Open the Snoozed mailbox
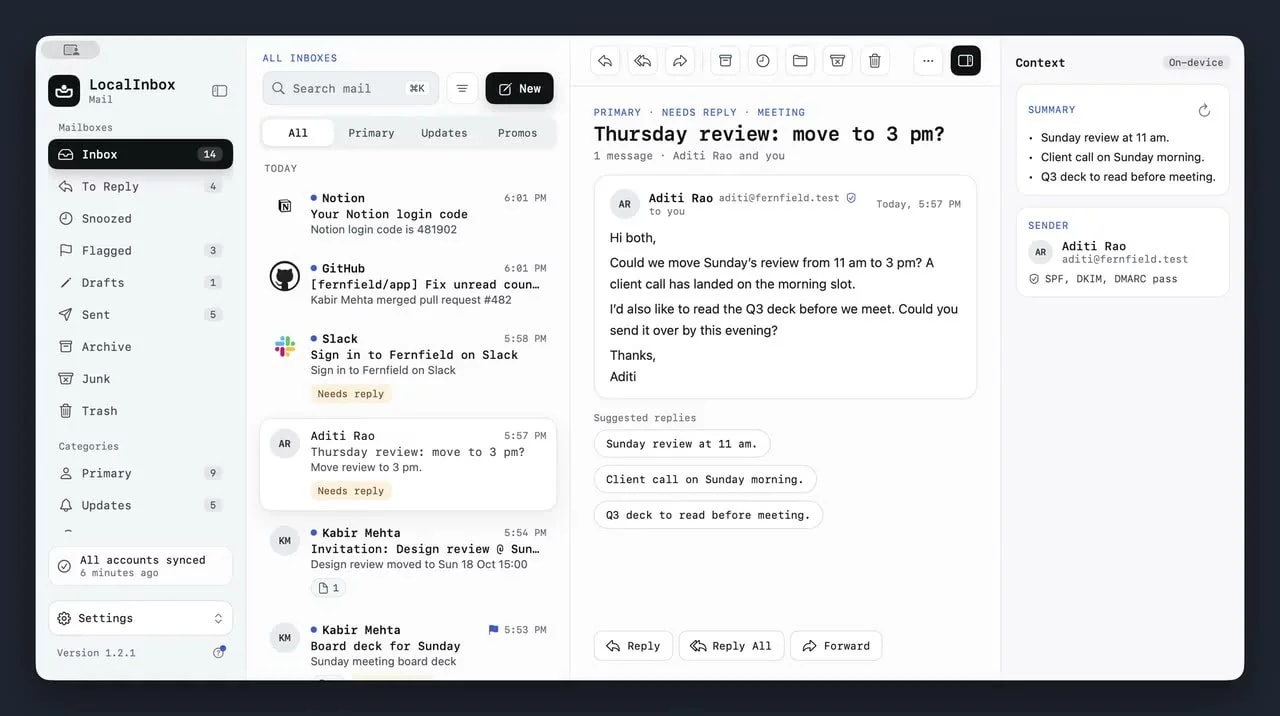 tap(140, 218)
